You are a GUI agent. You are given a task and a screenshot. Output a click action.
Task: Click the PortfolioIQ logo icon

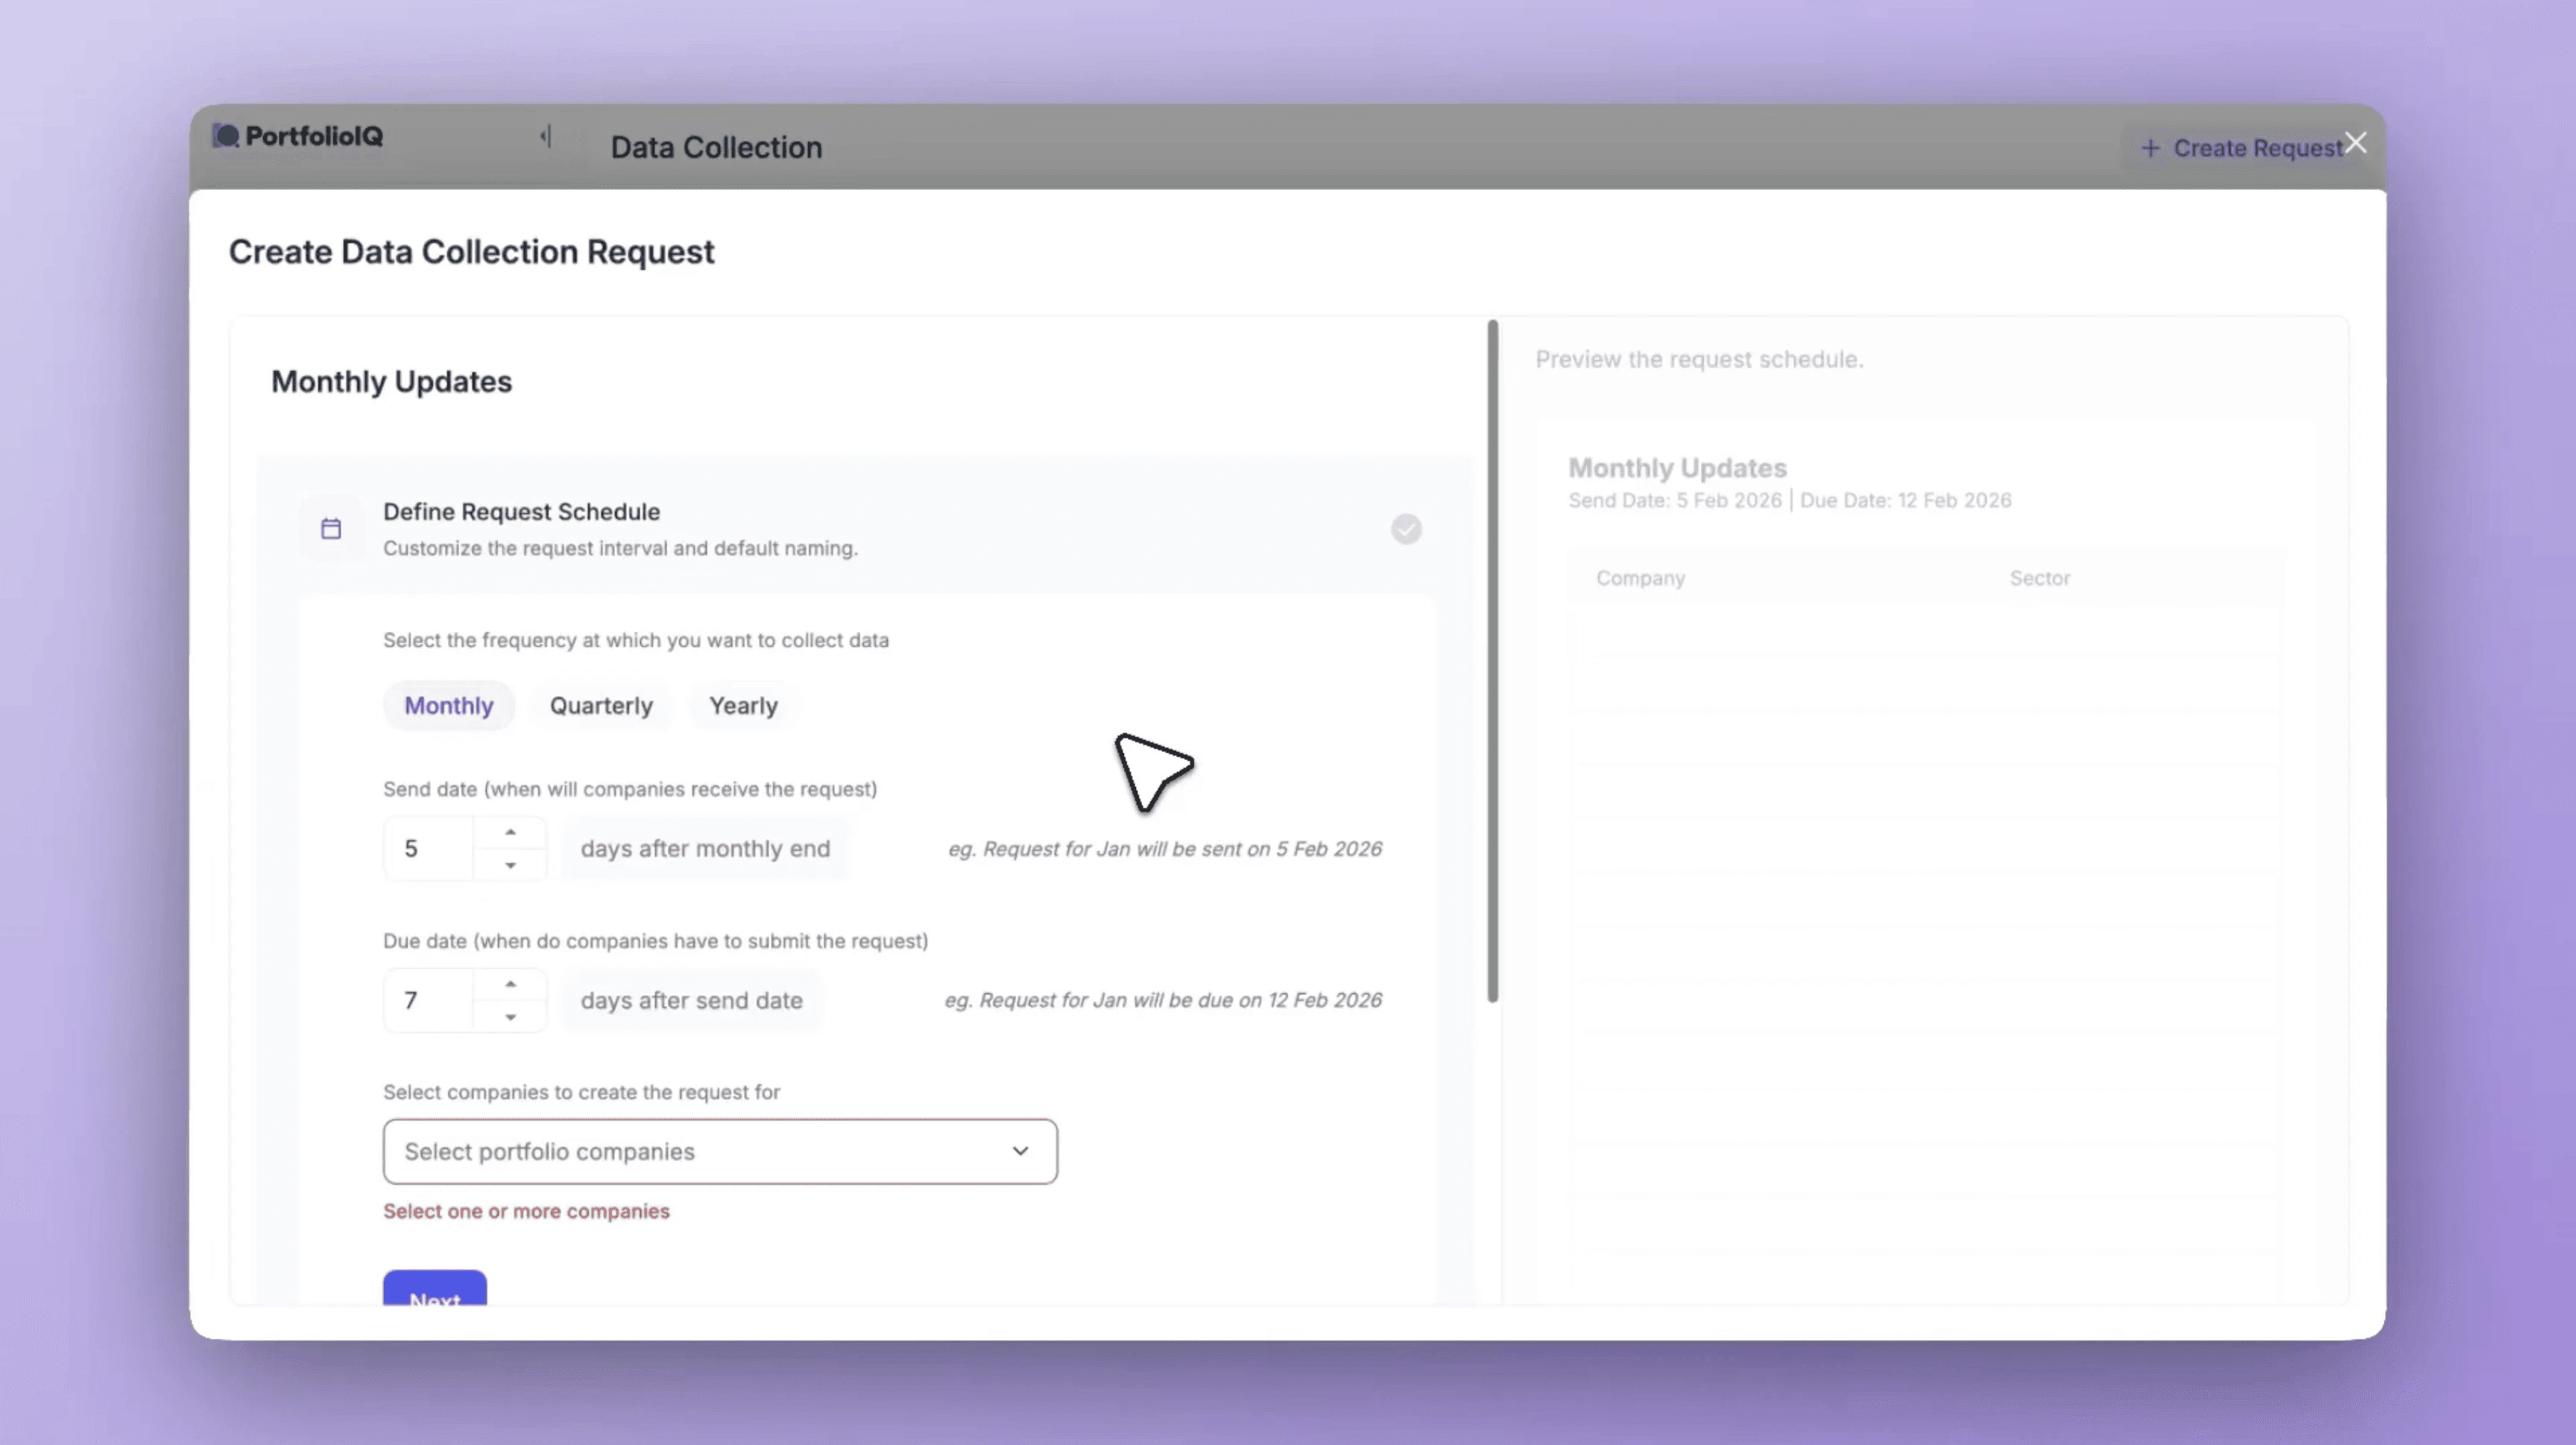[226, 136]
